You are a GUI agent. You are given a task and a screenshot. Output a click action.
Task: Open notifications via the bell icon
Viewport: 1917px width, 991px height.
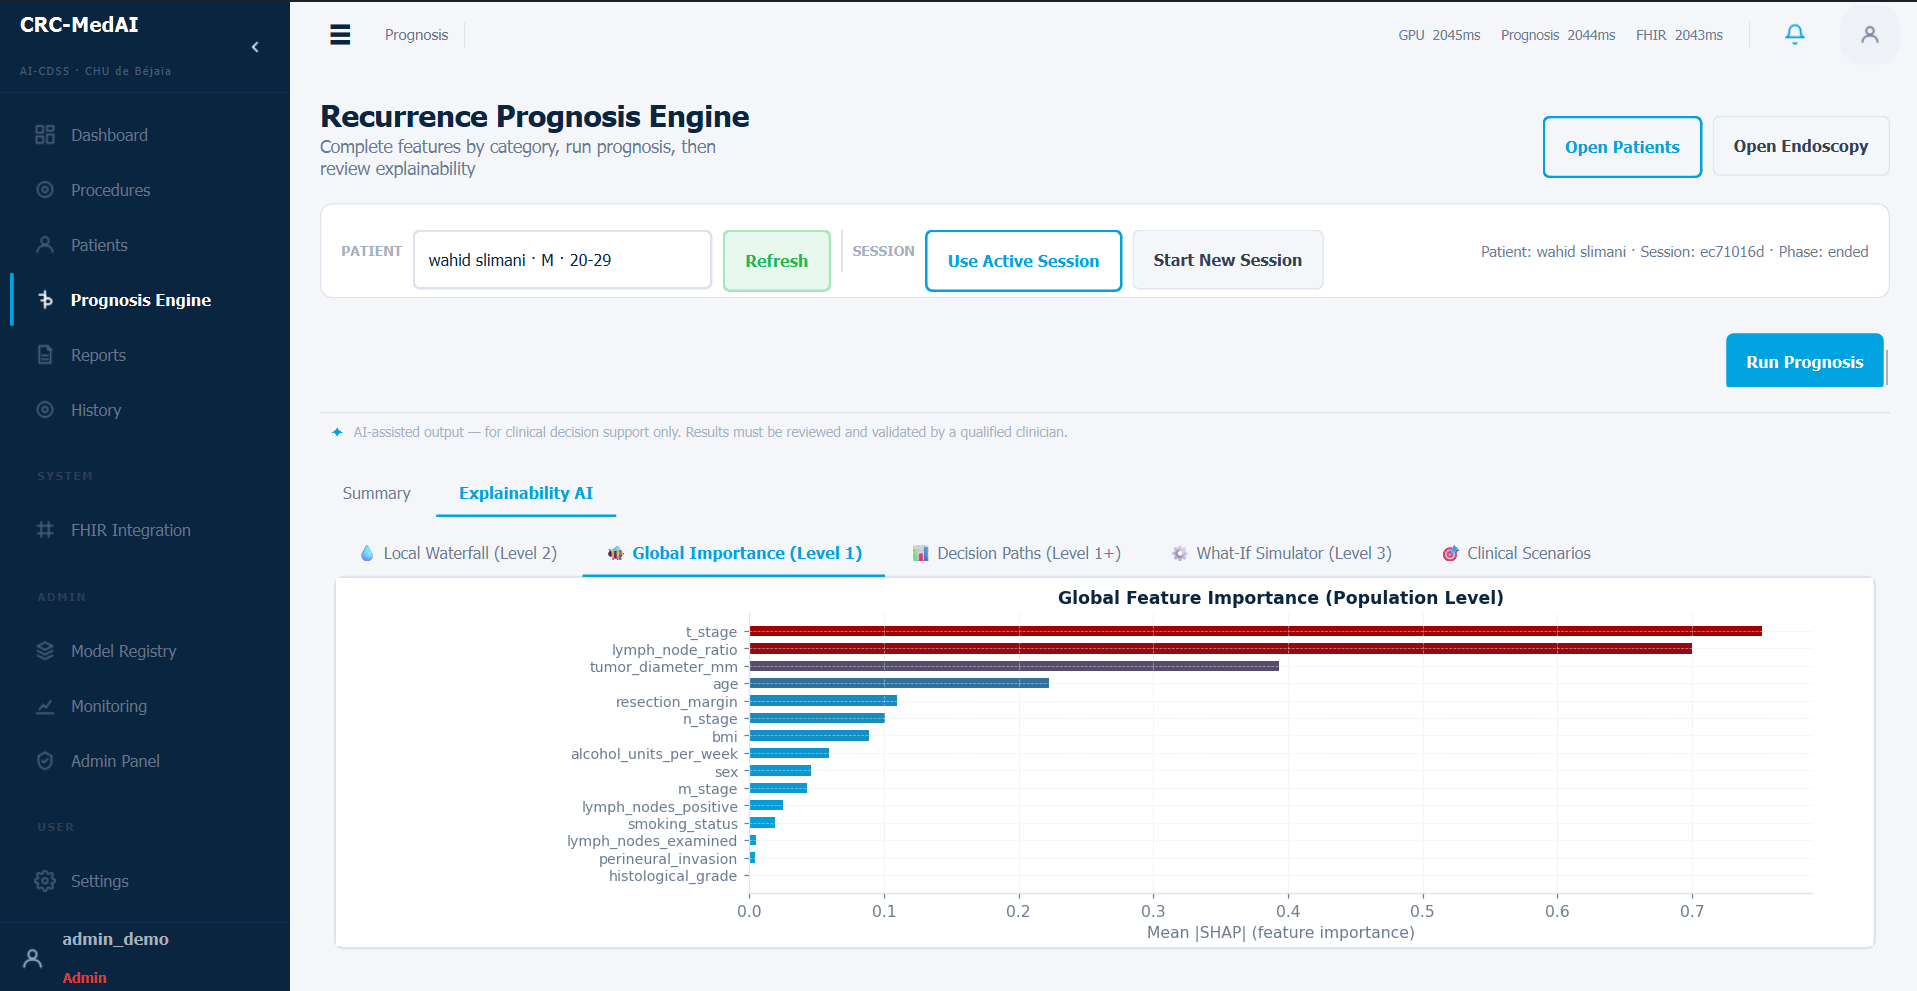click(x=1795, y=34)
